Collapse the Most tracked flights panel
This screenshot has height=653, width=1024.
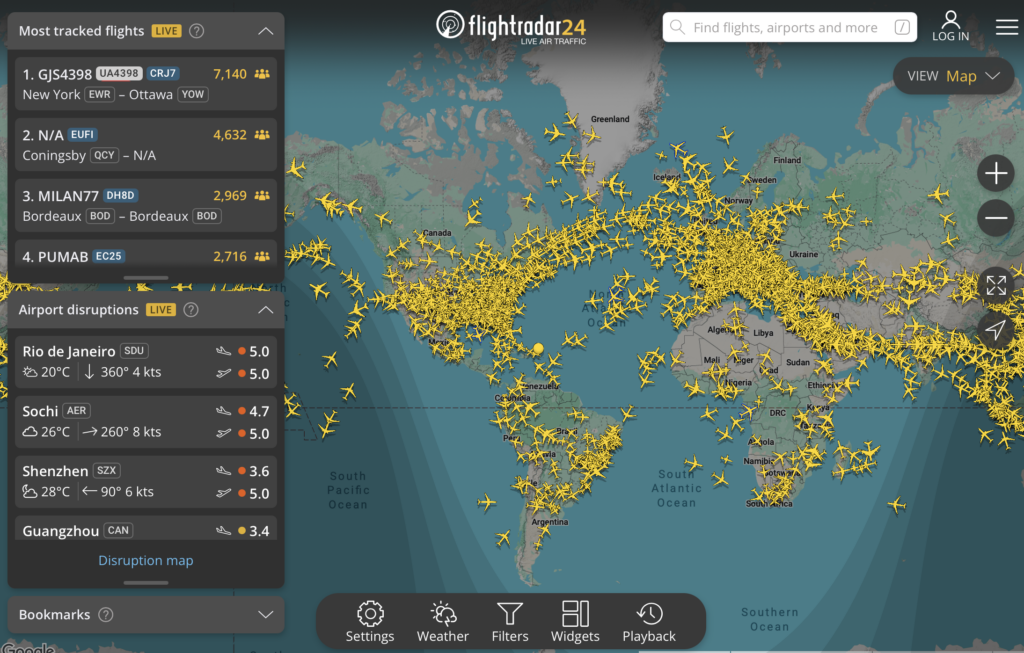(265, 31)
